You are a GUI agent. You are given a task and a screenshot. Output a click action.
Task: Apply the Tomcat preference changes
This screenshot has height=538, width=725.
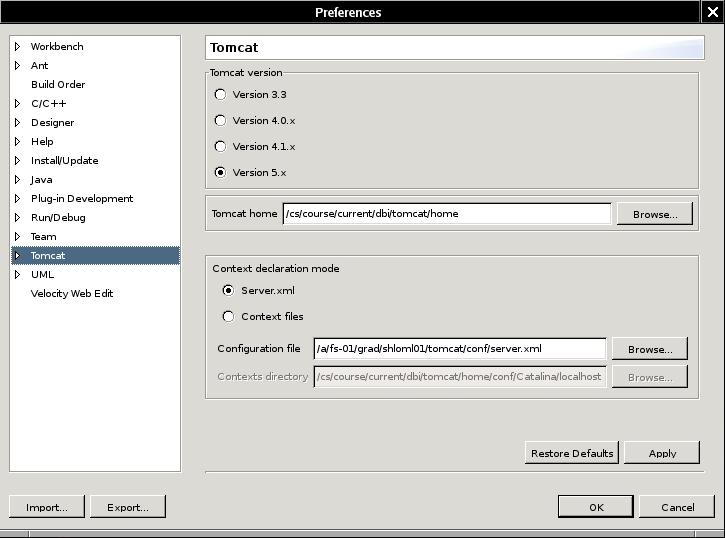click(662, 453)
